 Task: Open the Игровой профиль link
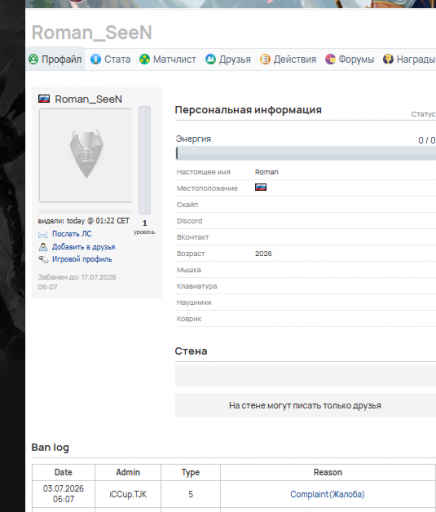coord(82,259)
